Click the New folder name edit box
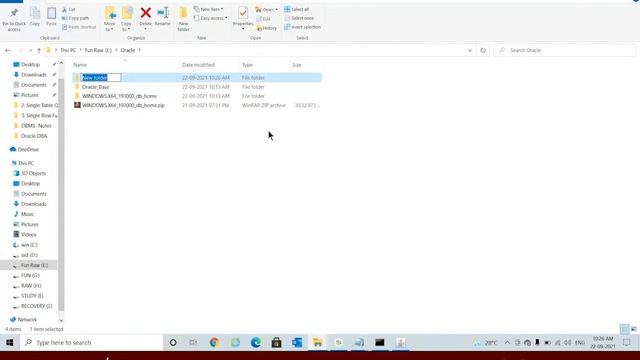 pyautogui.click(x=101, y=78)
